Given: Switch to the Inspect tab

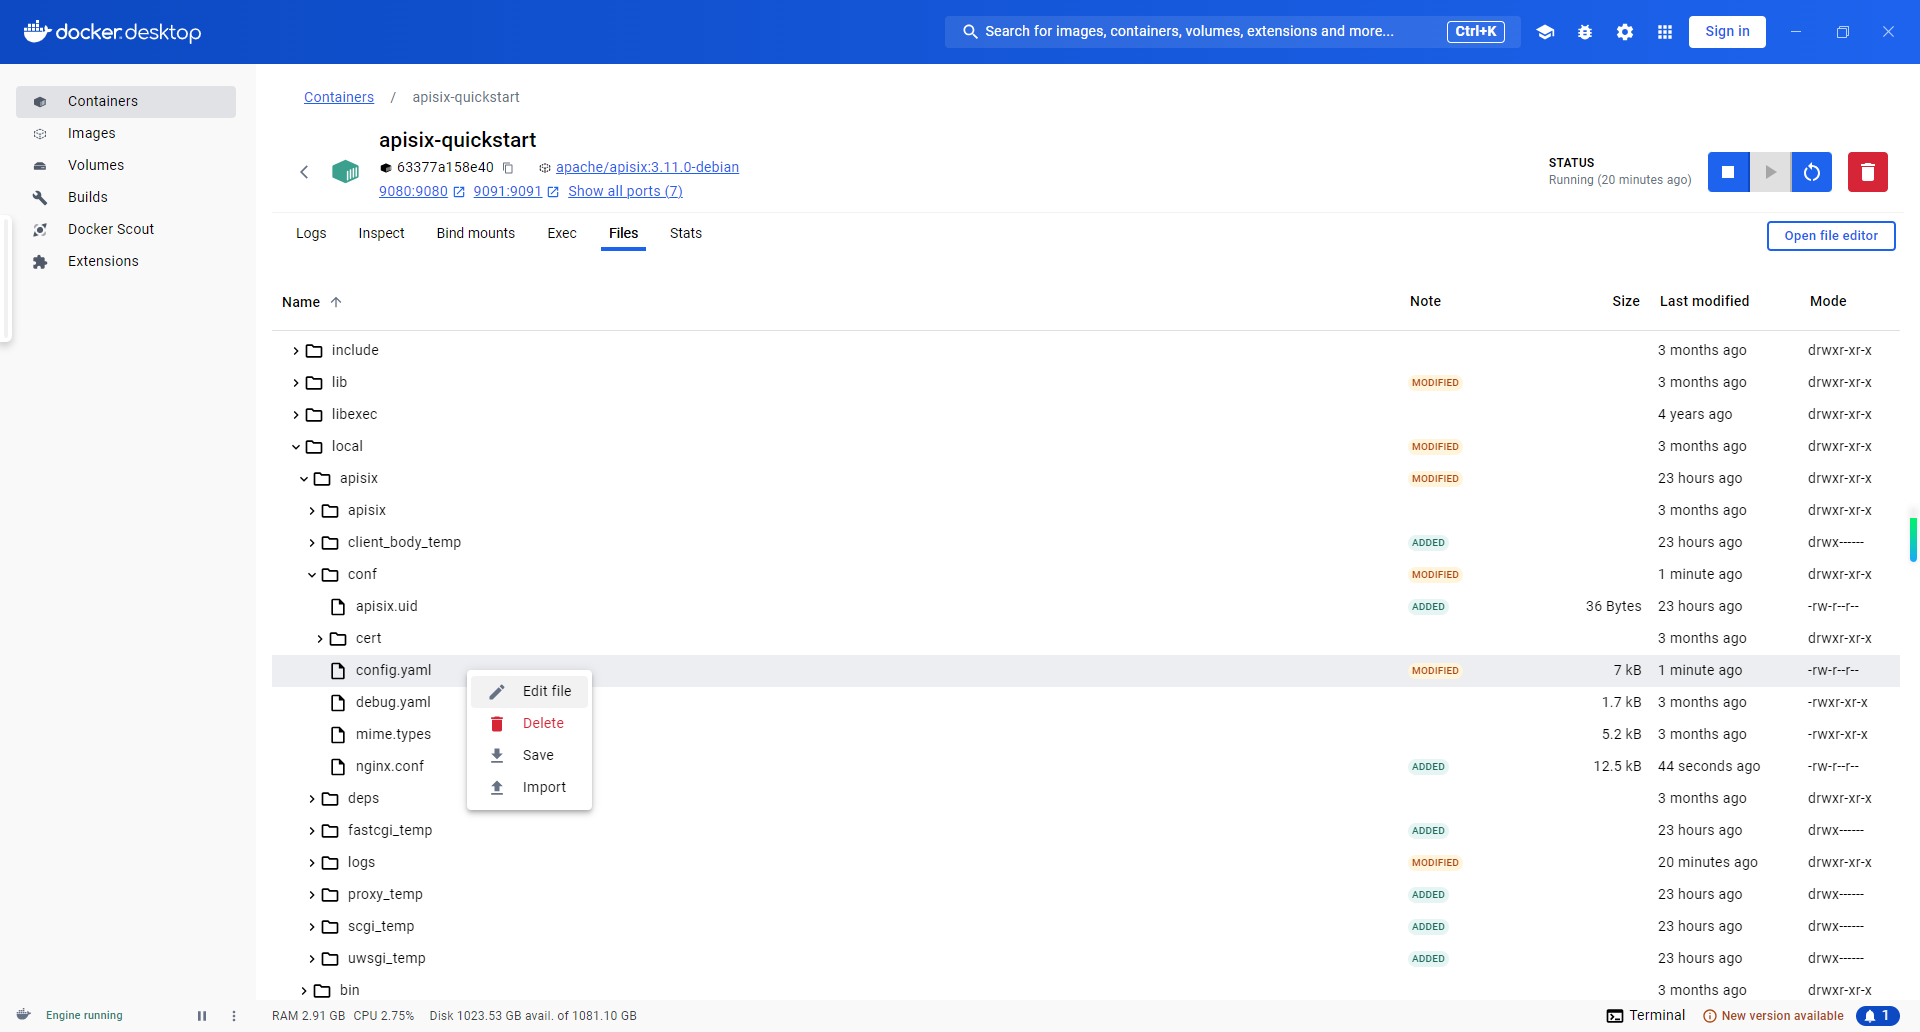Looking at the screenshot, I should pyautogui.click(x=381, y=233).
